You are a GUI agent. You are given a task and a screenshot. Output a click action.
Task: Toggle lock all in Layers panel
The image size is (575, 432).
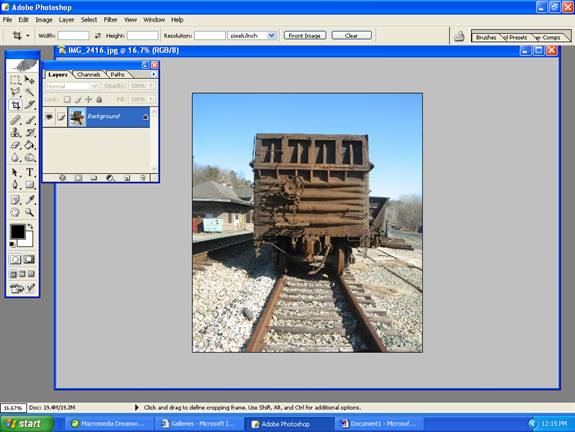(x=99, y=99)
